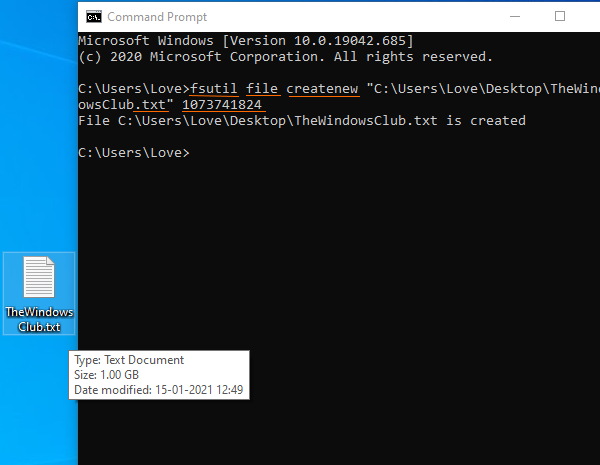Click the 'Date modified' tooltip line

pyautogui.click(x=158, y=390)
